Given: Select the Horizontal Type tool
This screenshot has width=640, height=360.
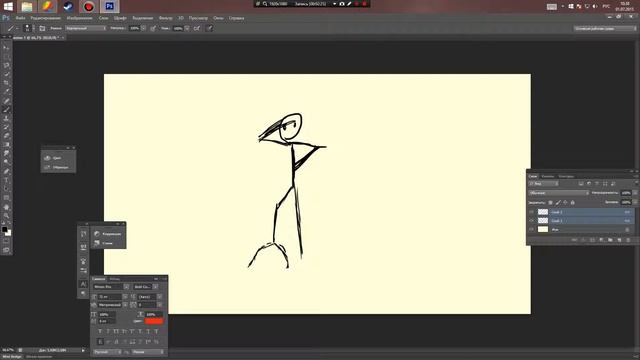Looking at the screenshot, I should (x=6, y=180).
